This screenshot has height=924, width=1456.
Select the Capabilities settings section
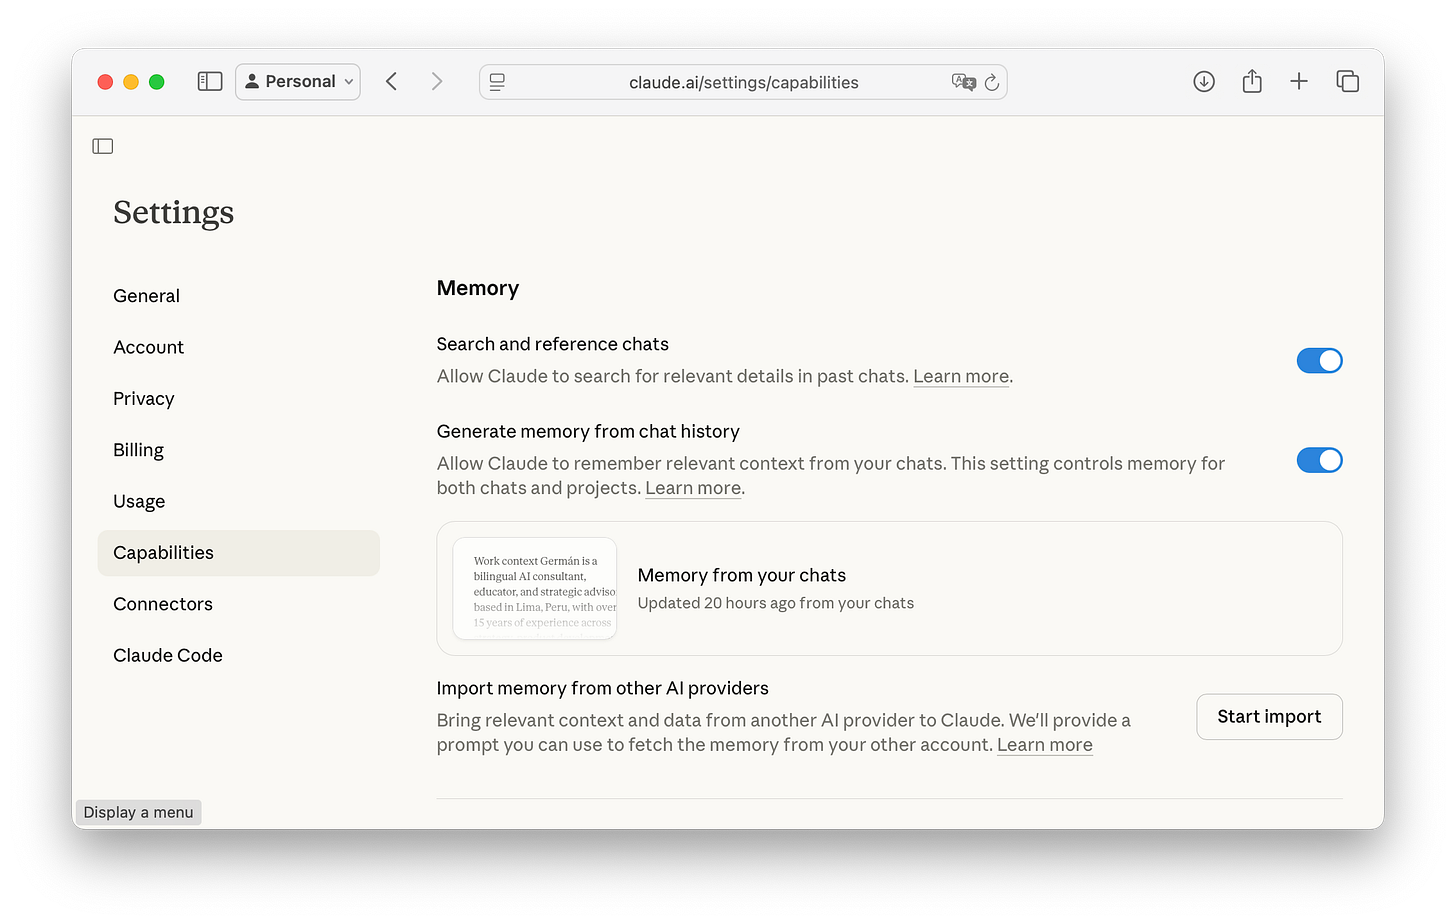click(239, 553)
